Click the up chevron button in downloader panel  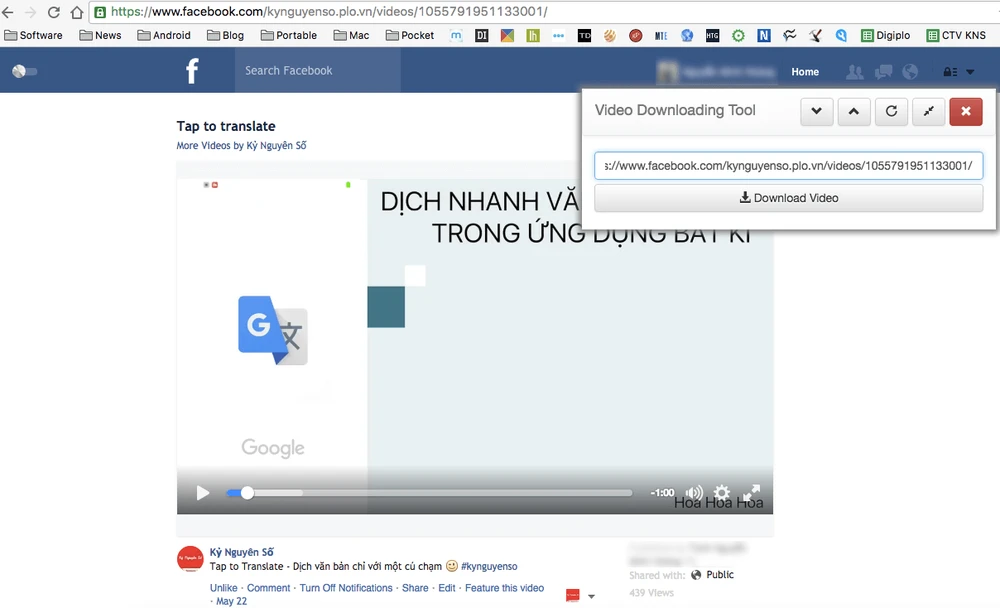pos(853,111)
